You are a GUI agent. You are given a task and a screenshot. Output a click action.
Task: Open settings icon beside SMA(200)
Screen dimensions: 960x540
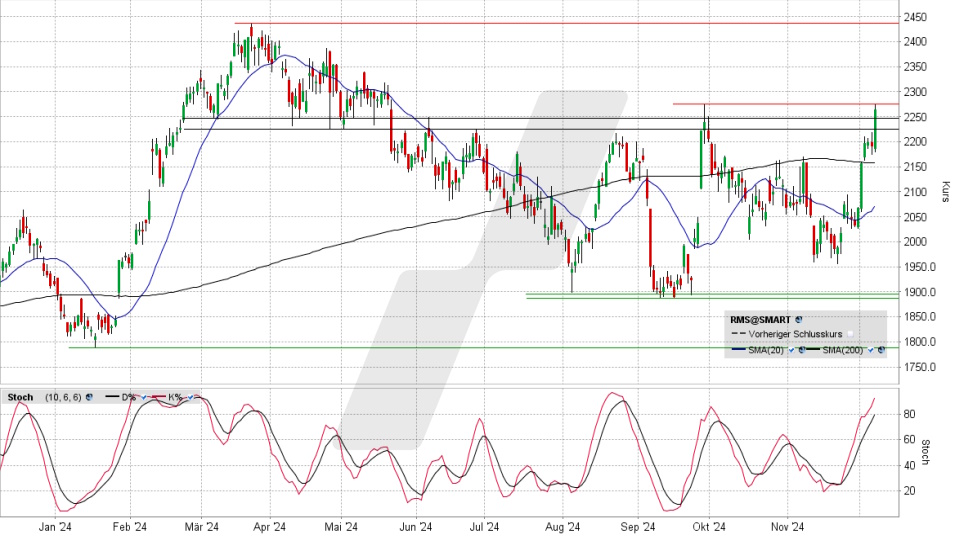click(x=881, y=350)
